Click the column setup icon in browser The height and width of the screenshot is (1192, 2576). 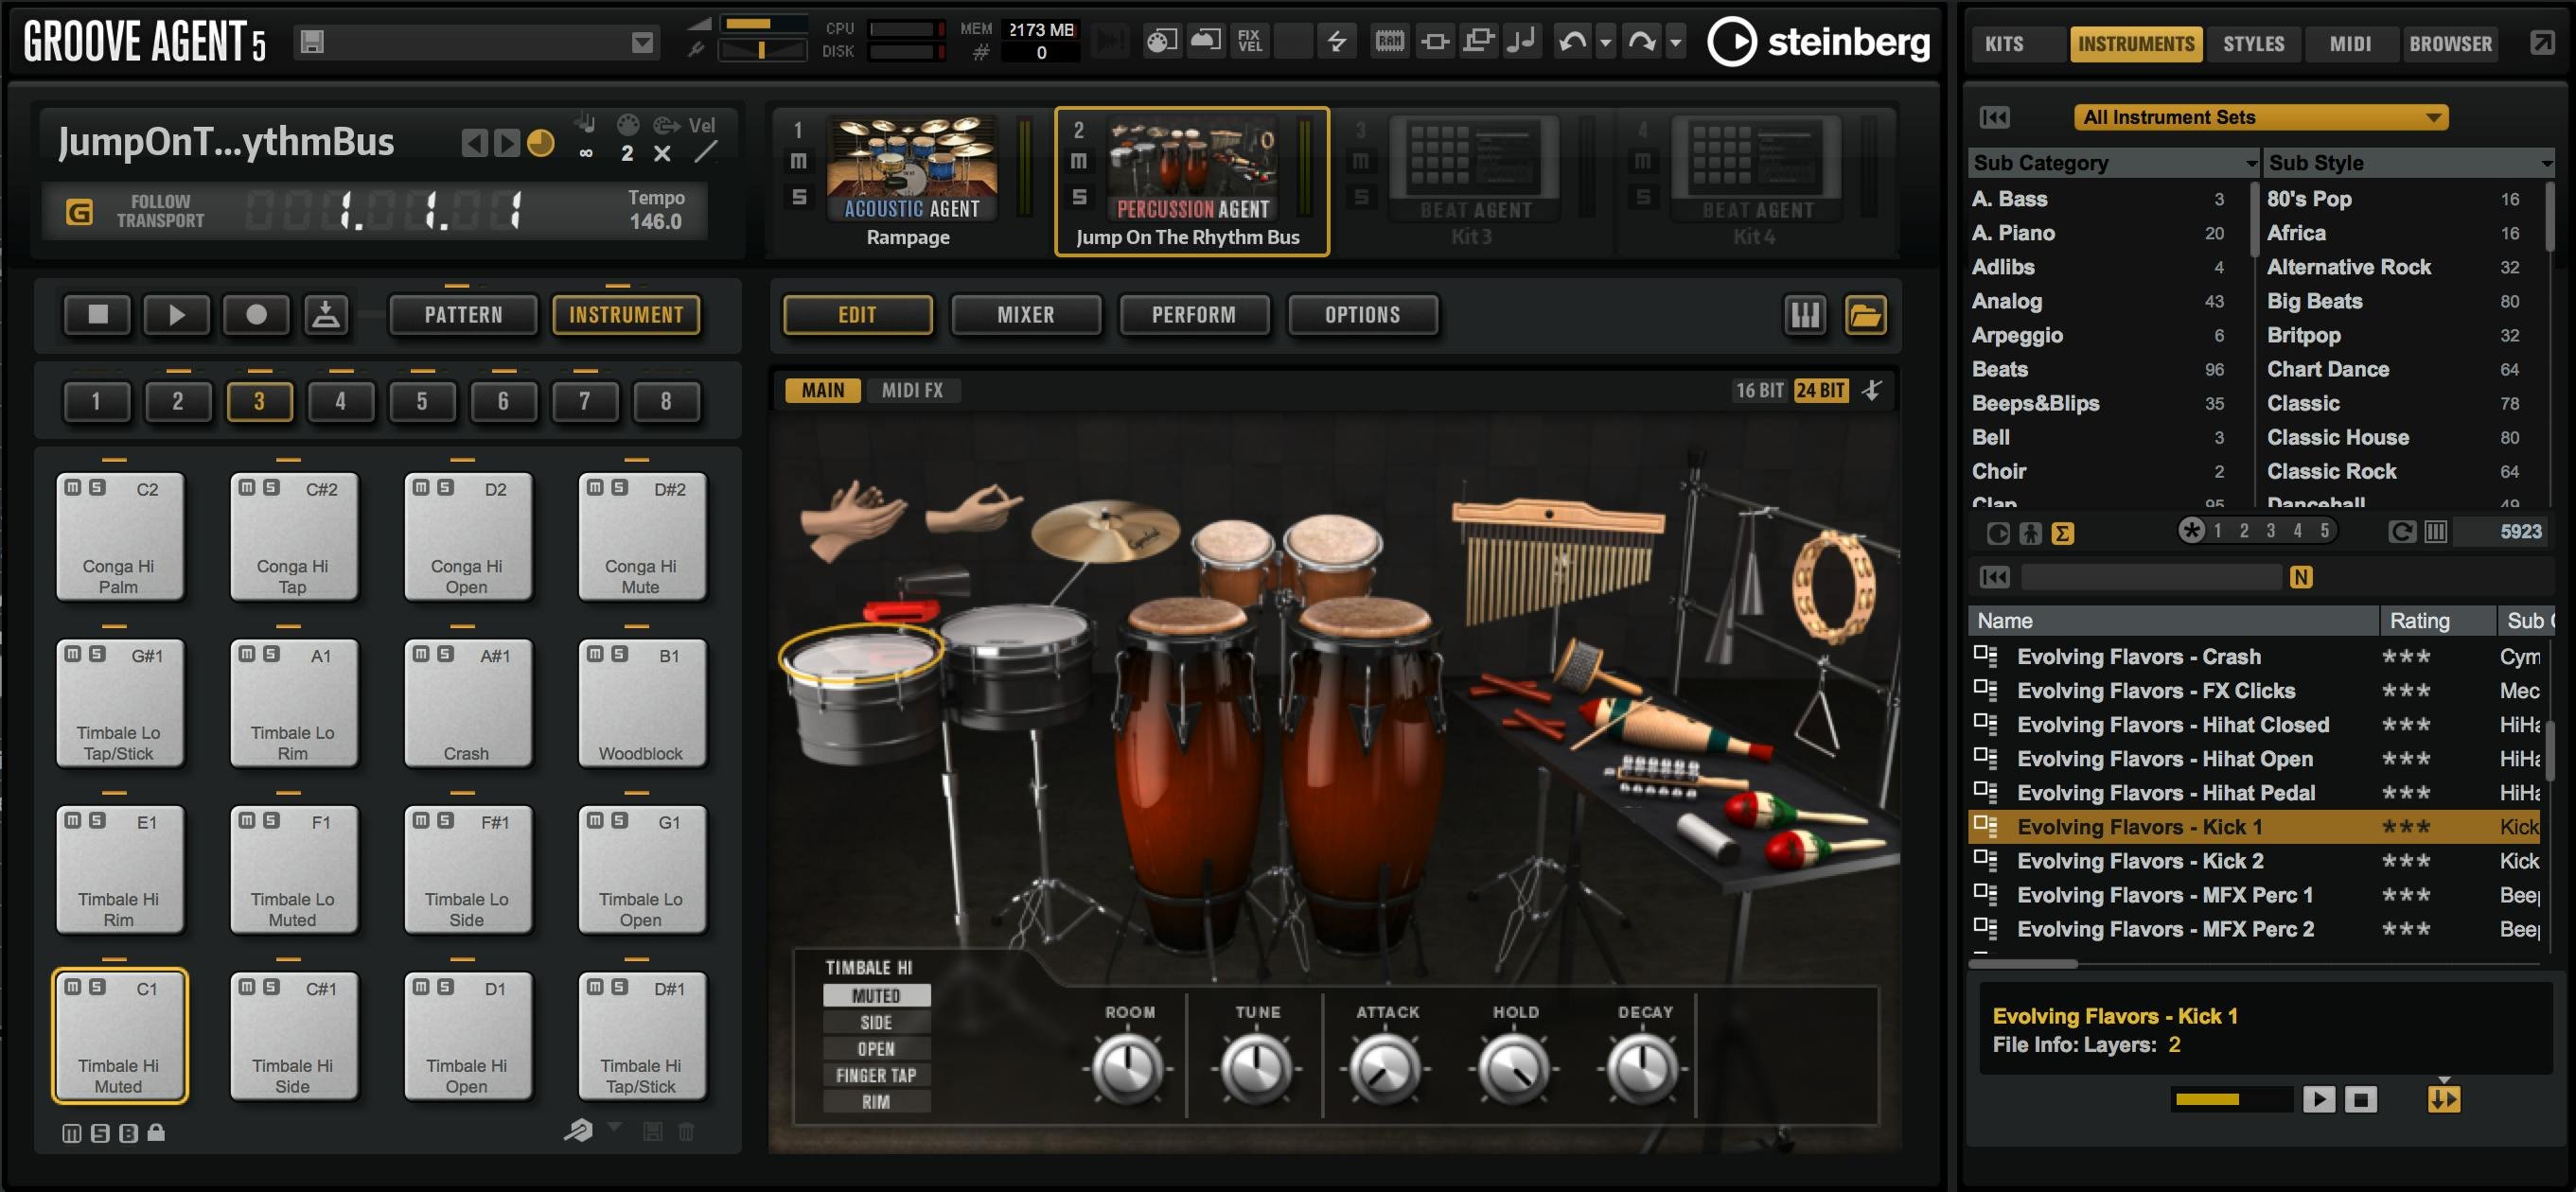pyautogui.click(x=2435, y=532)
